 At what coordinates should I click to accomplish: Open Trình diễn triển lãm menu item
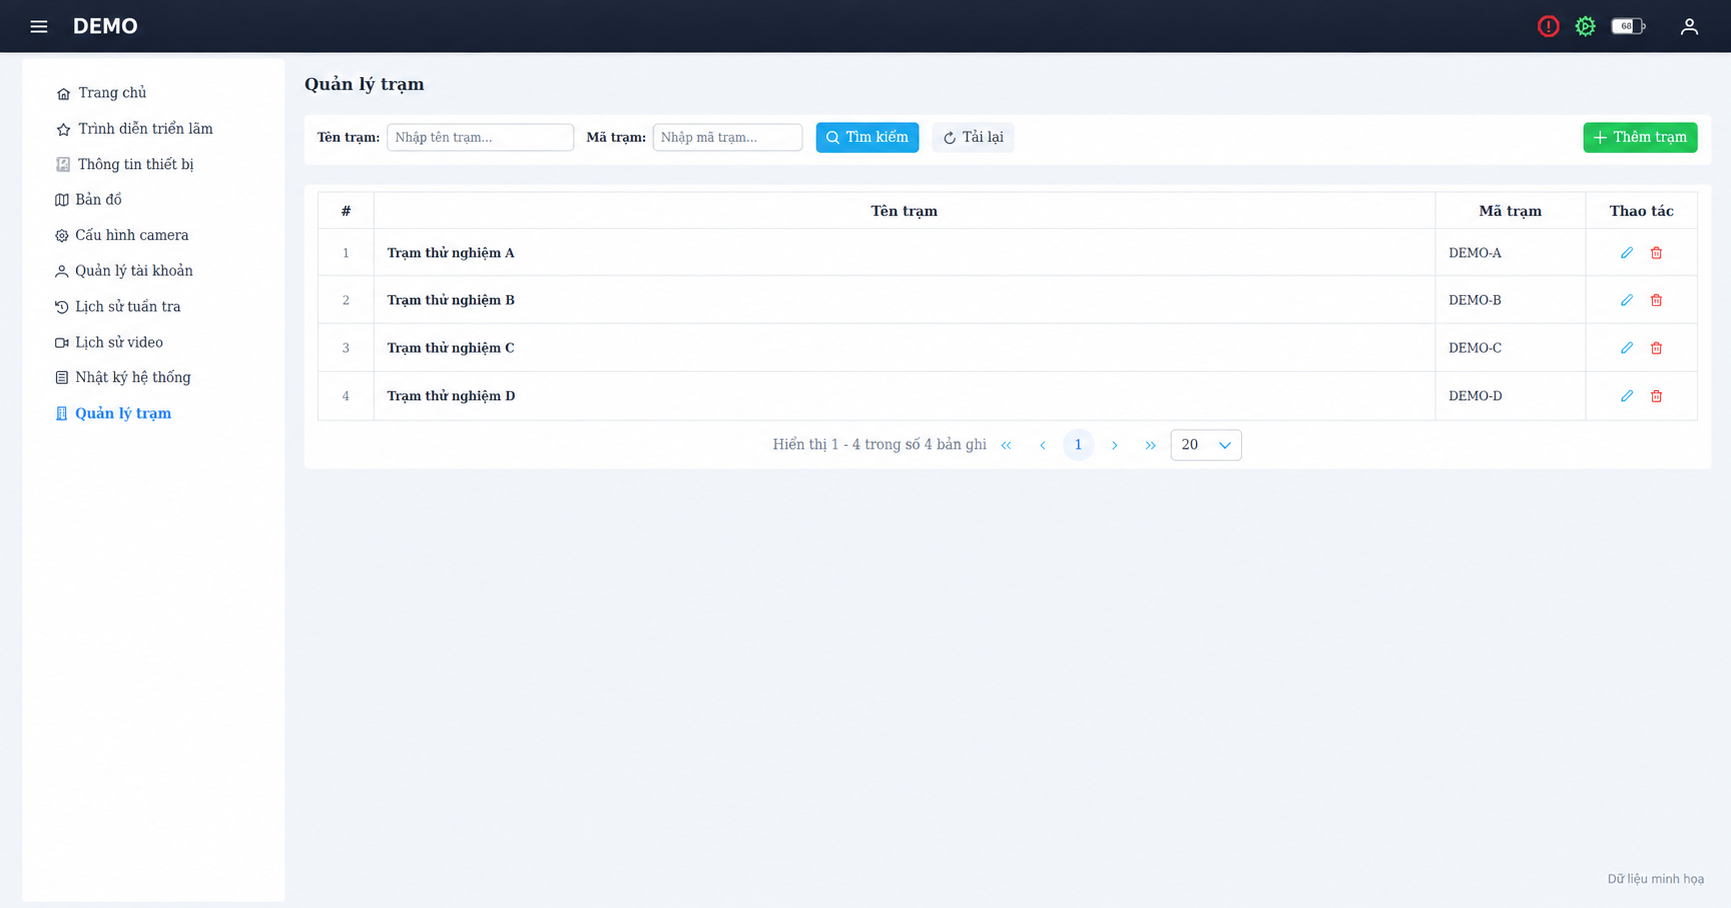[135, 129]
